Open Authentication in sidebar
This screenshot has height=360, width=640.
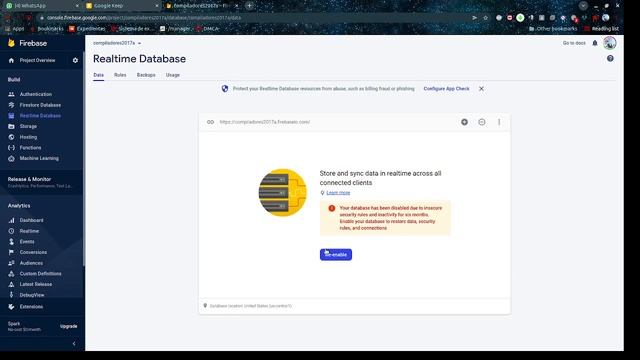pyautogui.click(x=36, y=94)
